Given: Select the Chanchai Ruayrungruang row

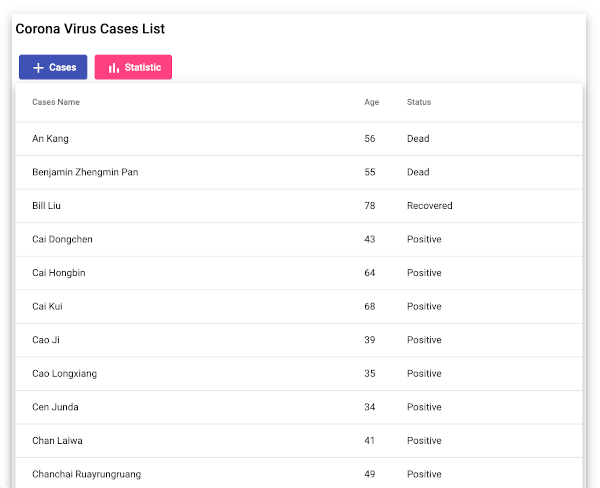Looking at the screenshot, I should (x=299, y=473).
